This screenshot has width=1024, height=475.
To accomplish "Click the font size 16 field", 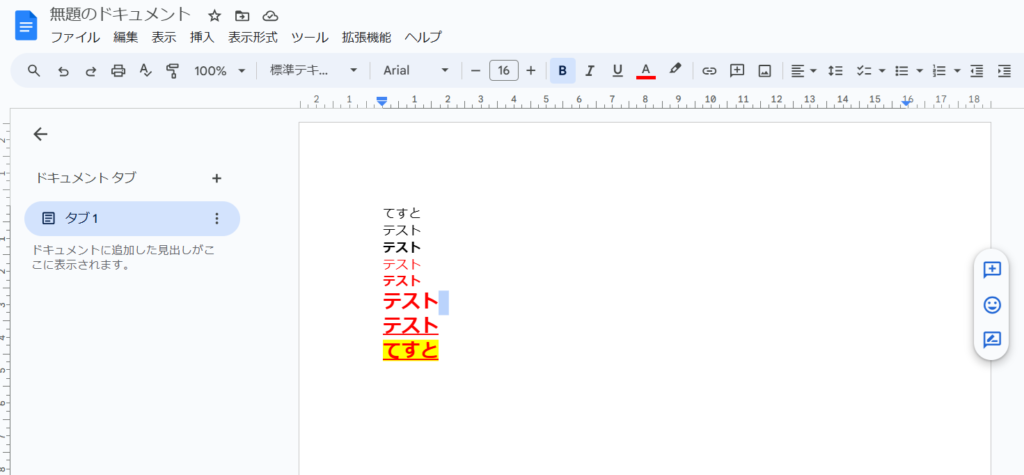I will coord(503,71).
